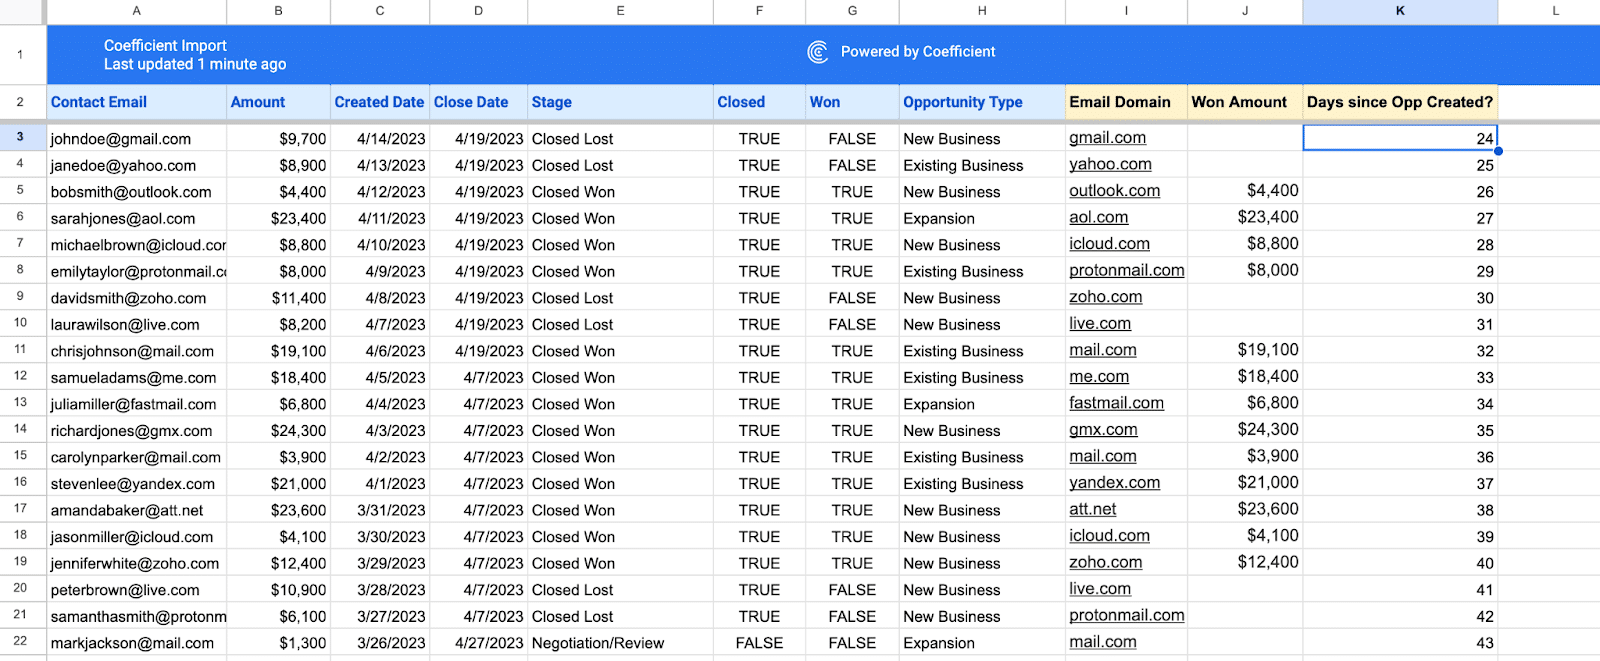This screenshot has height=661, width=1600.
Task: Select the $24,300 amount cell in column B
Action: tap(279, 431)
